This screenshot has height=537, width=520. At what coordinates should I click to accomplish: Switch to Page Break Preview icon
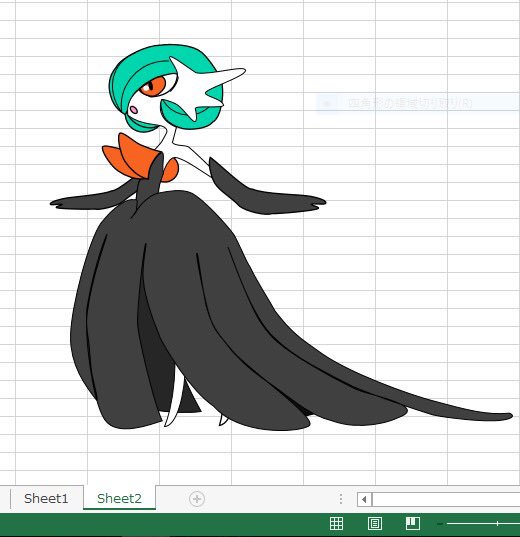(x=413, y=523)
